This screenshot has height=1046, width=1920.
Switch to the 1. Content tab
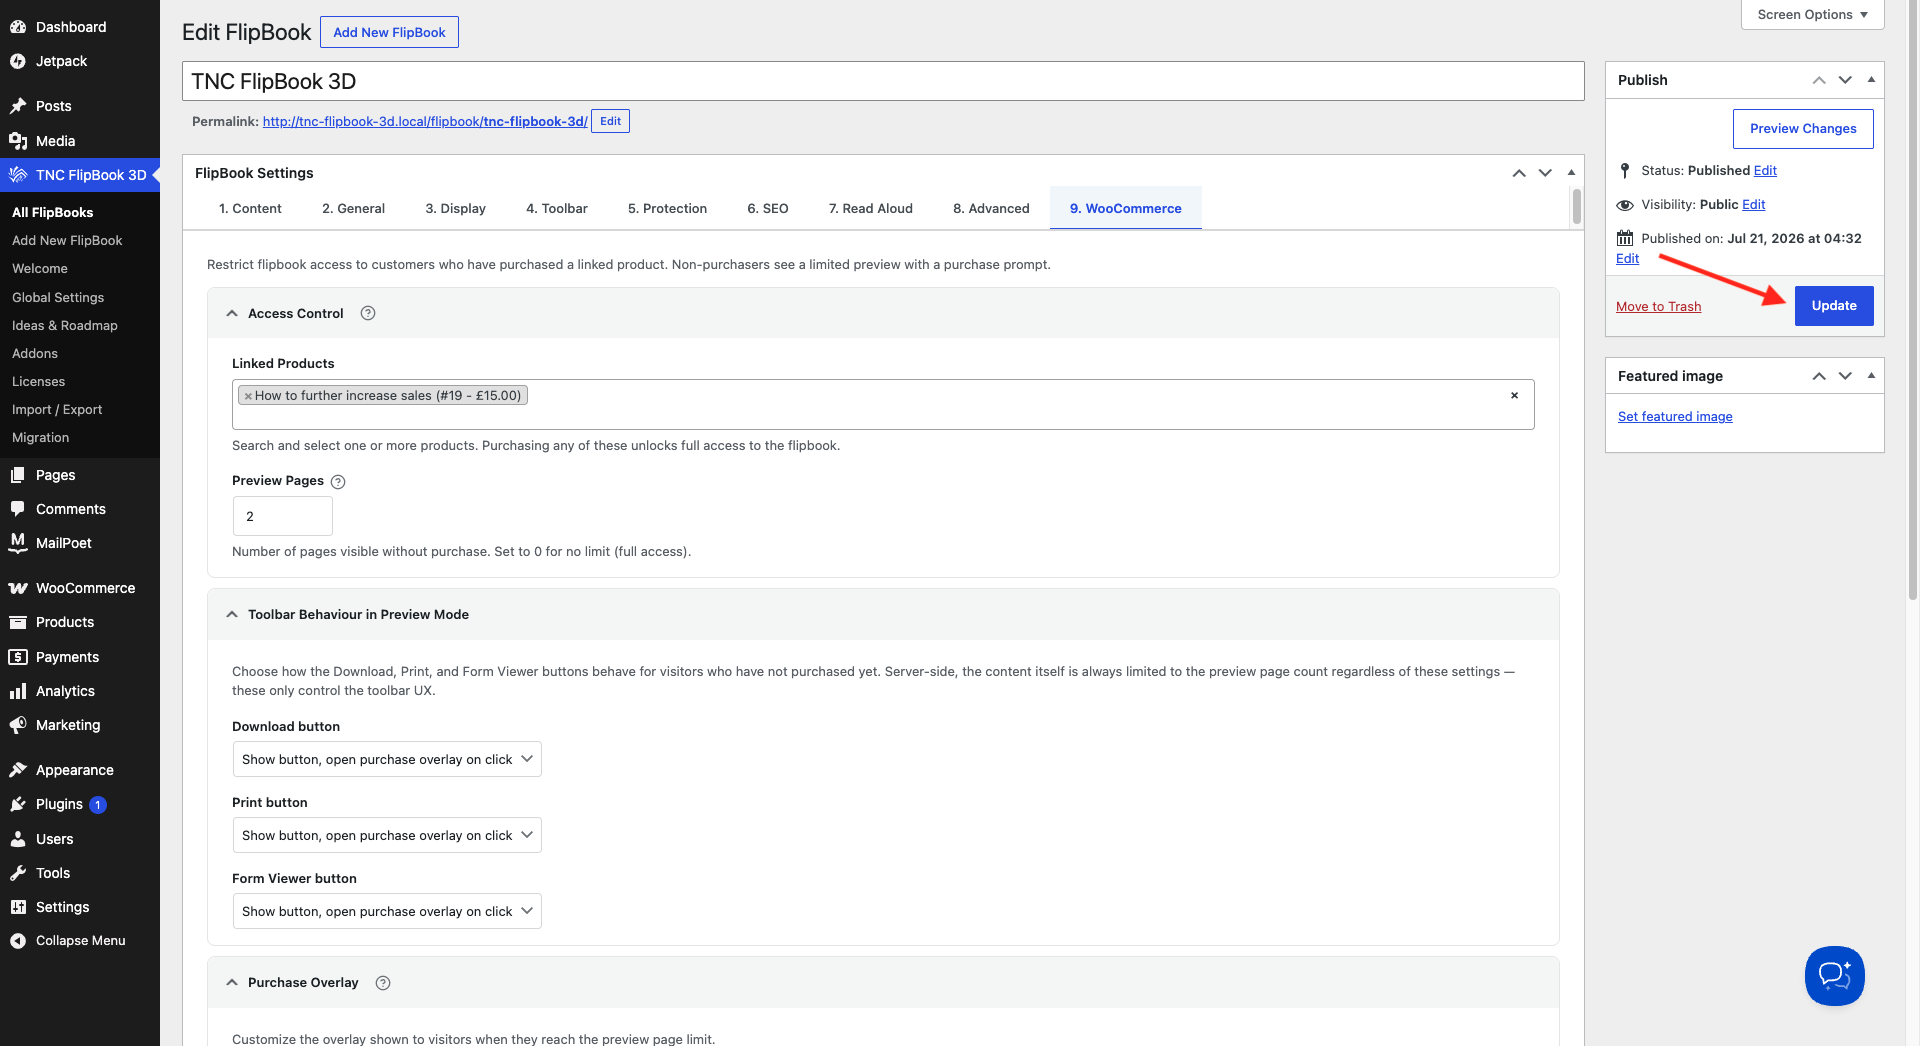(x=250, y=208)
